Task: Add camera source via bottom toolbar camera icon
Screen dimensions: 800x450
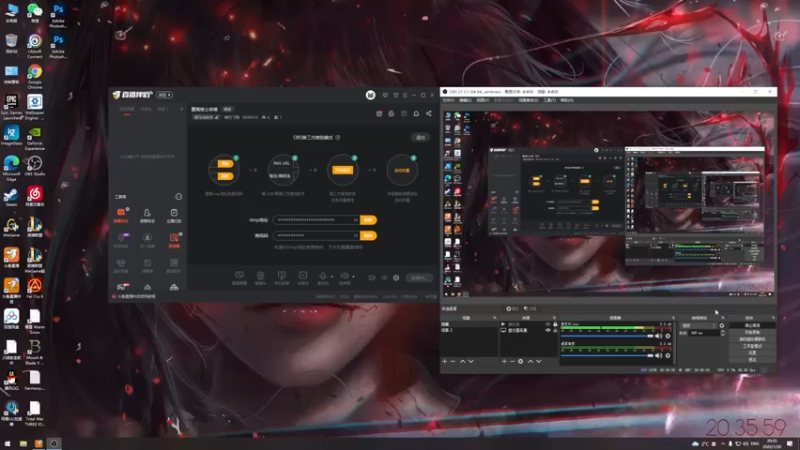Action: pyautogui.click(x=260, y=276)
